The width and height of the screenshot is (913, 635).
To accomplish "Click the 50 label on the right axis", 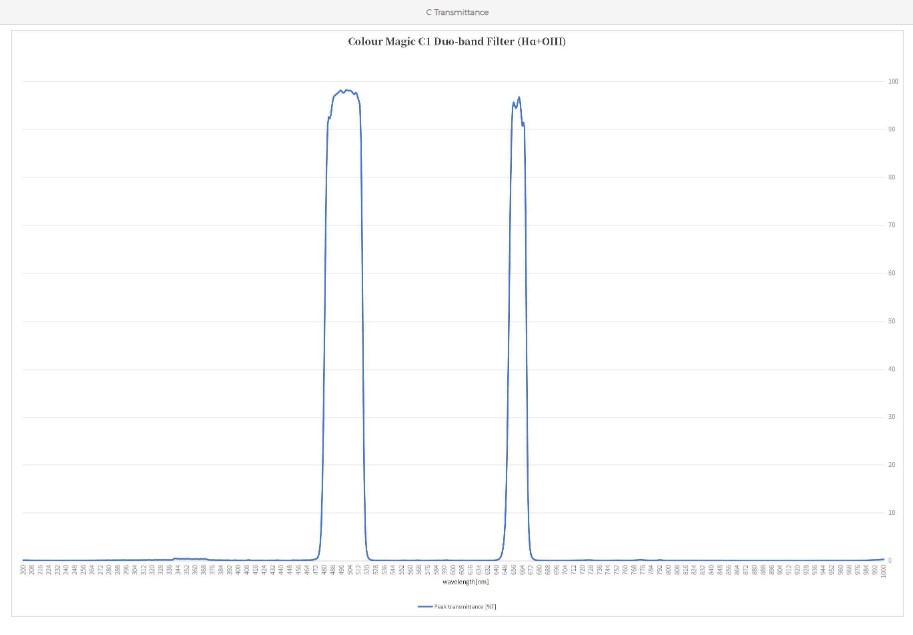I will (x=891, y=321).
